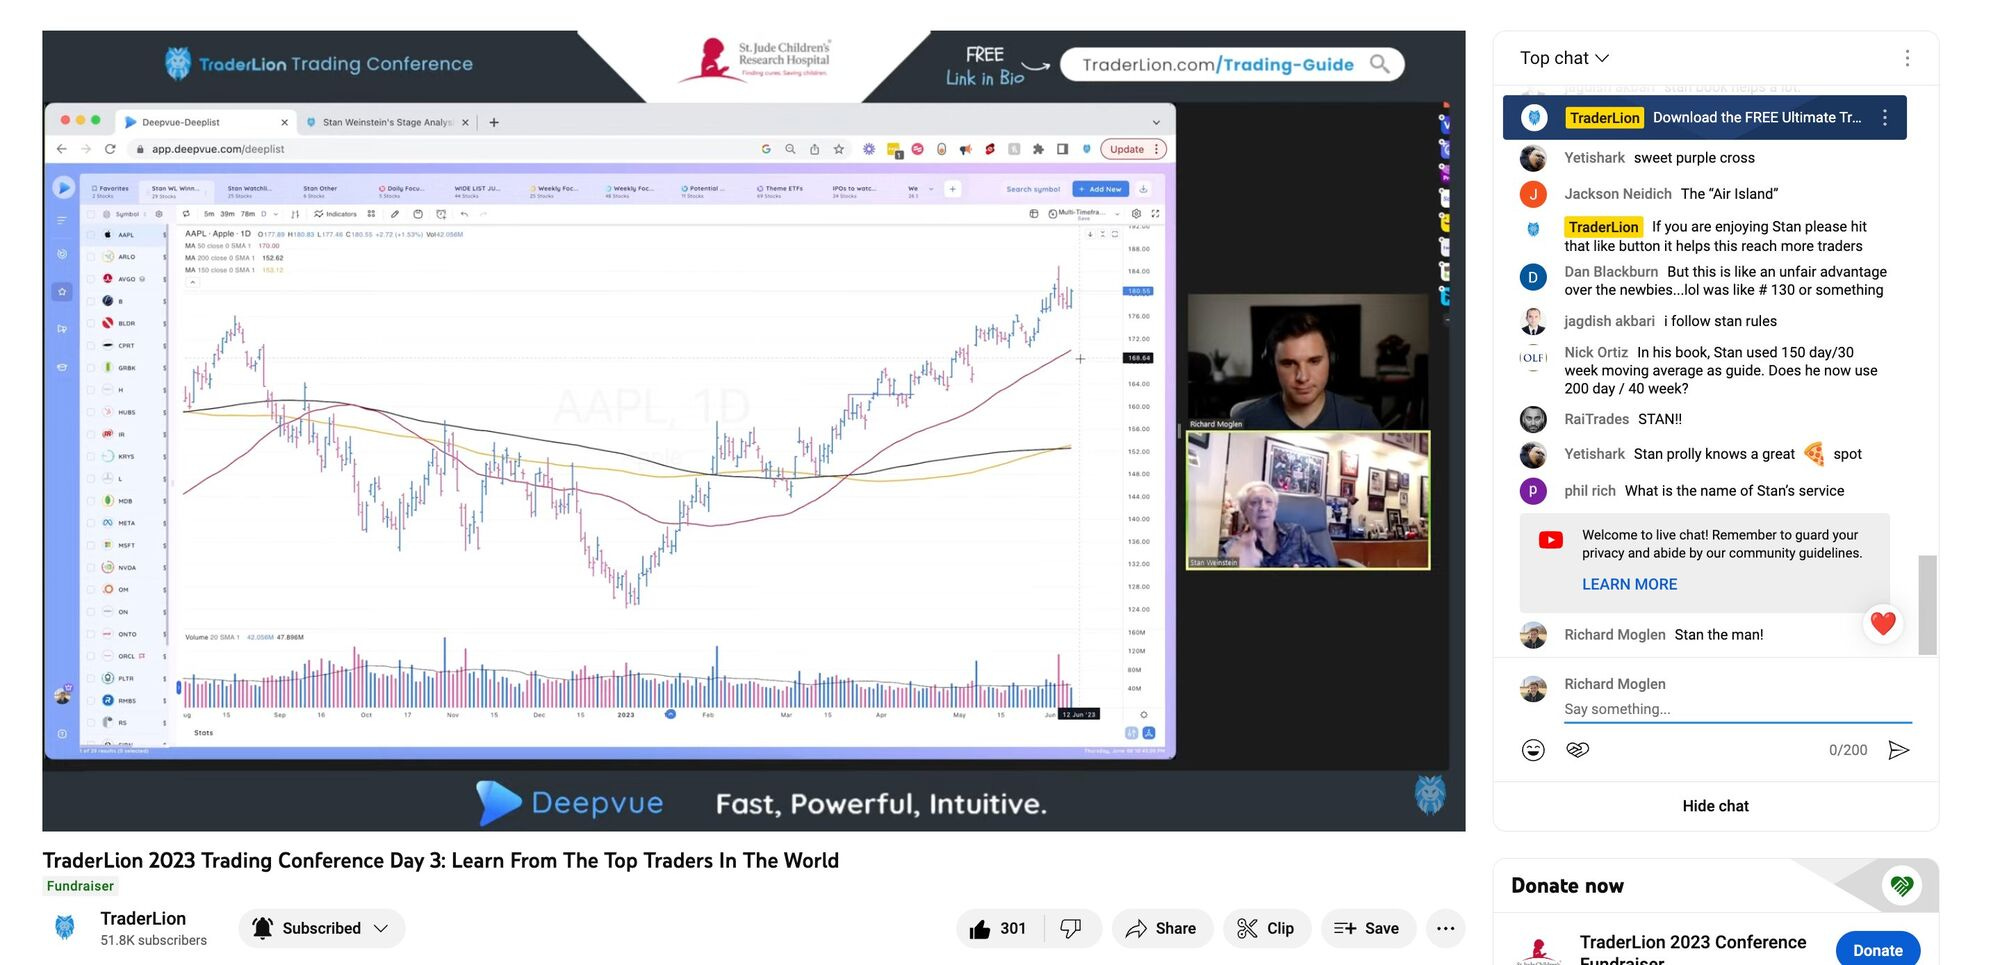2000x965 pixels.
Task: Click the live chat scrollbar thumb
Action: tap(1927, 605)
